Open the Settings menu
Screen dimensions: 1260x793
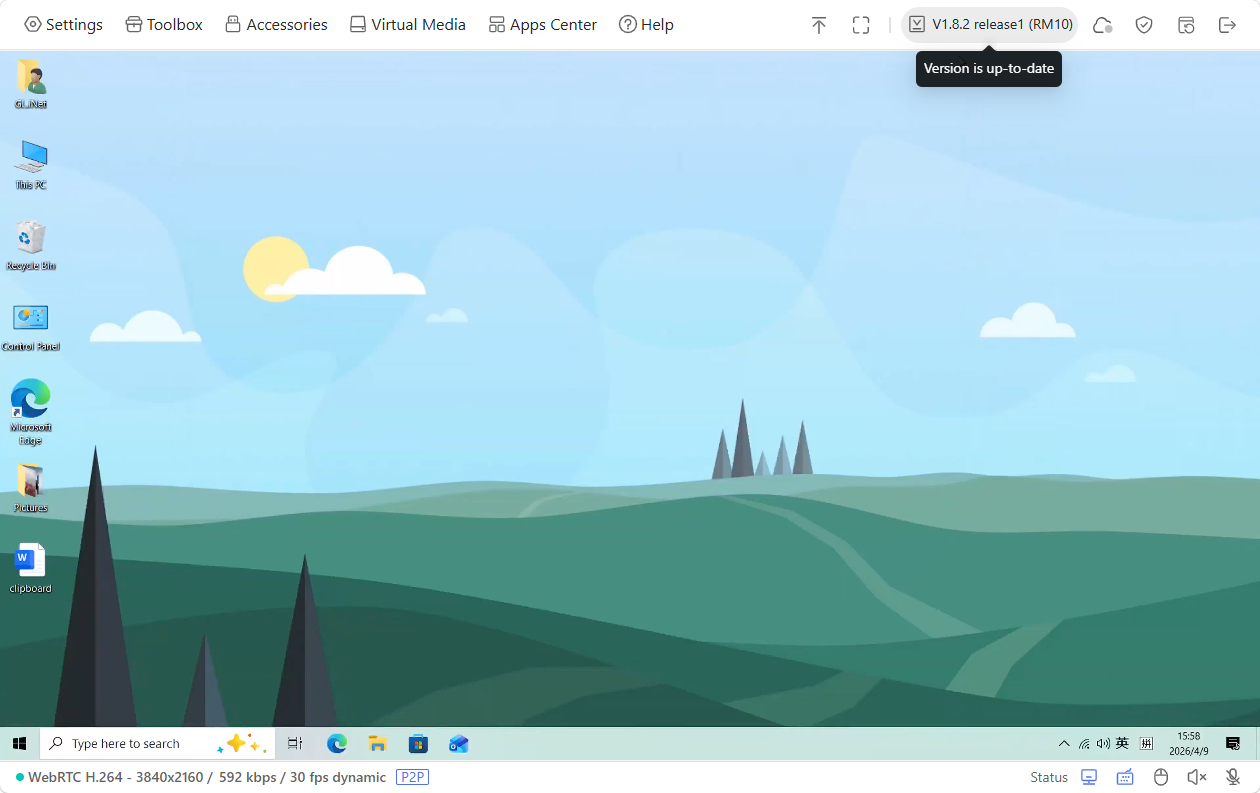tap(63, 25)
